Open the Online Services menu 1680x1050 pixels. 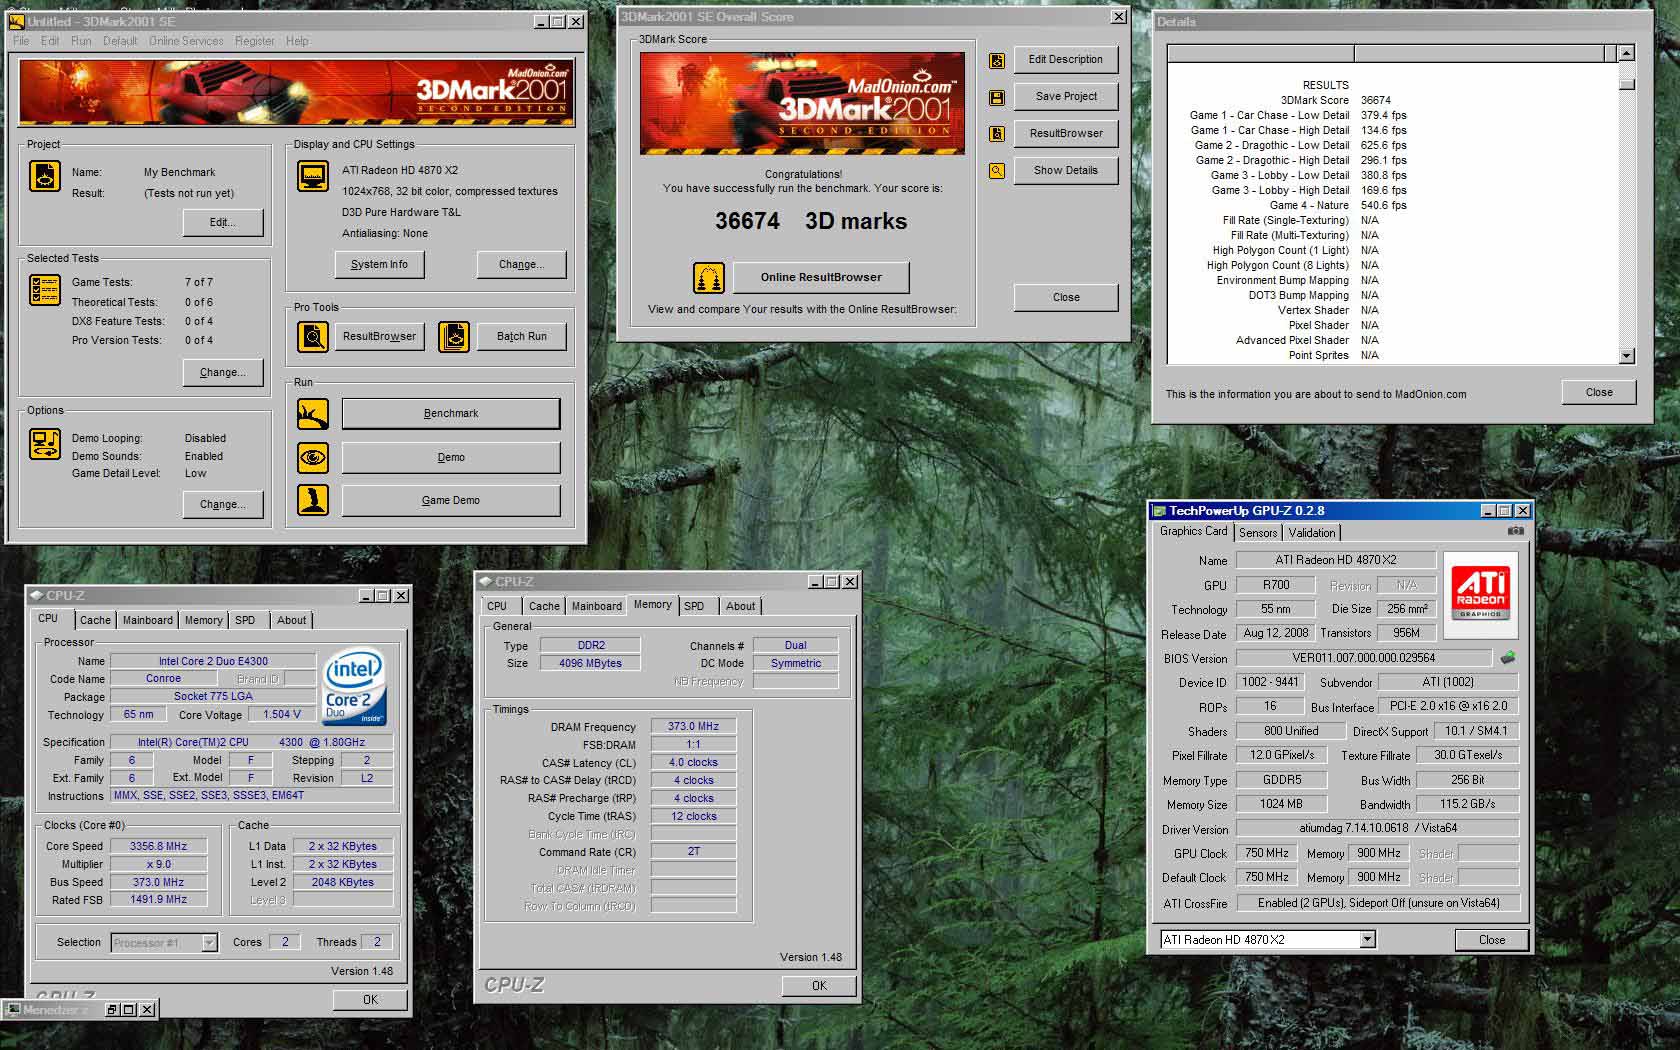186,41
